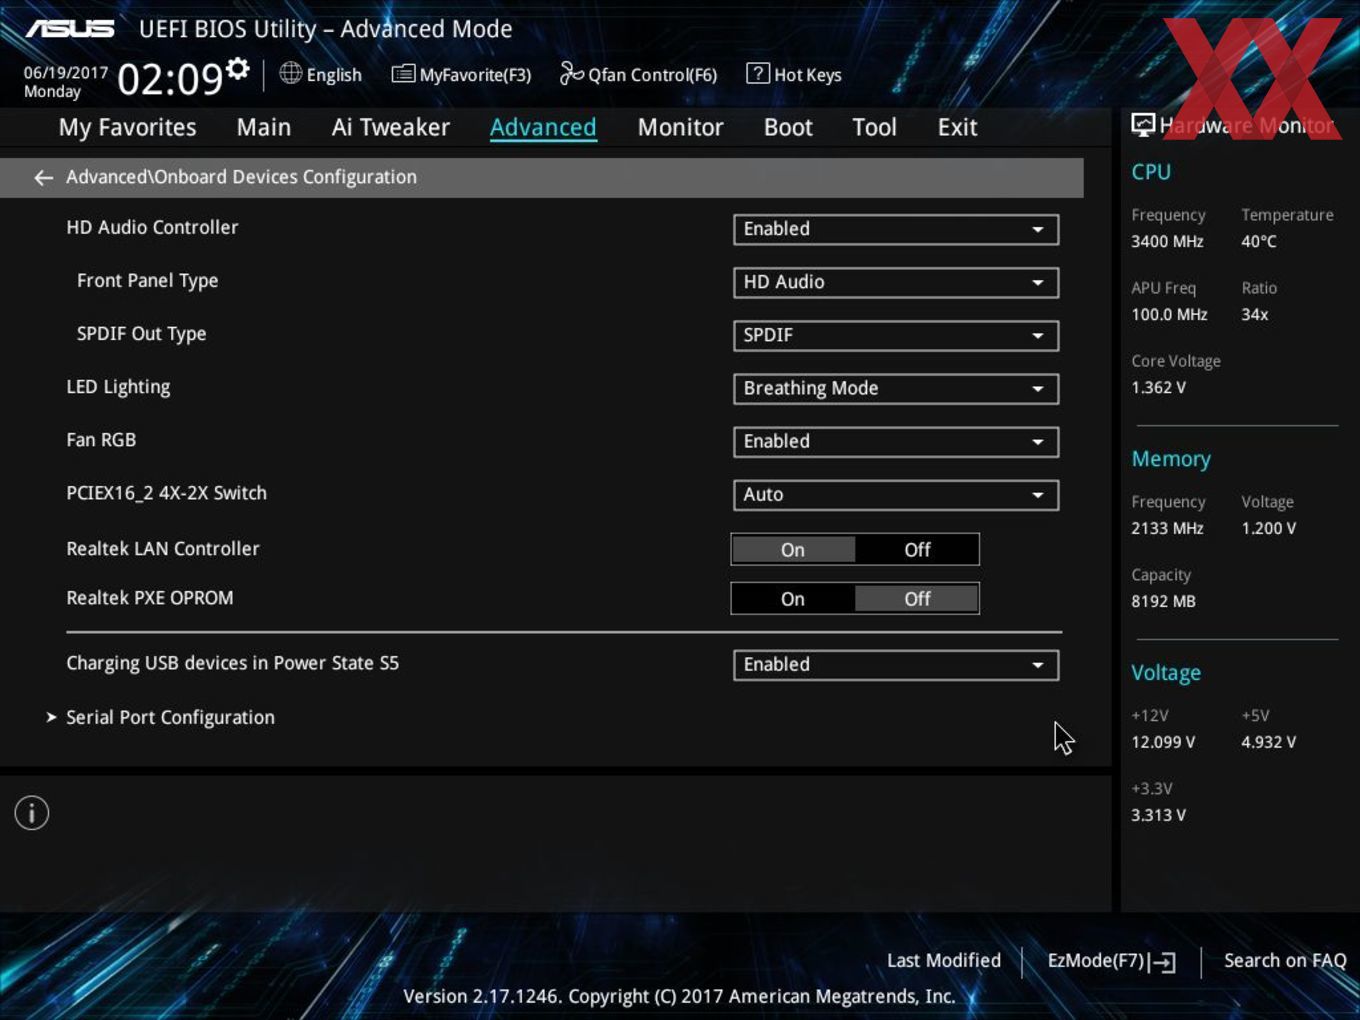Click the Qfan Control fan icon
Screen dimensions: 1360x1020
pyautogui.click(x=571, y=73)
